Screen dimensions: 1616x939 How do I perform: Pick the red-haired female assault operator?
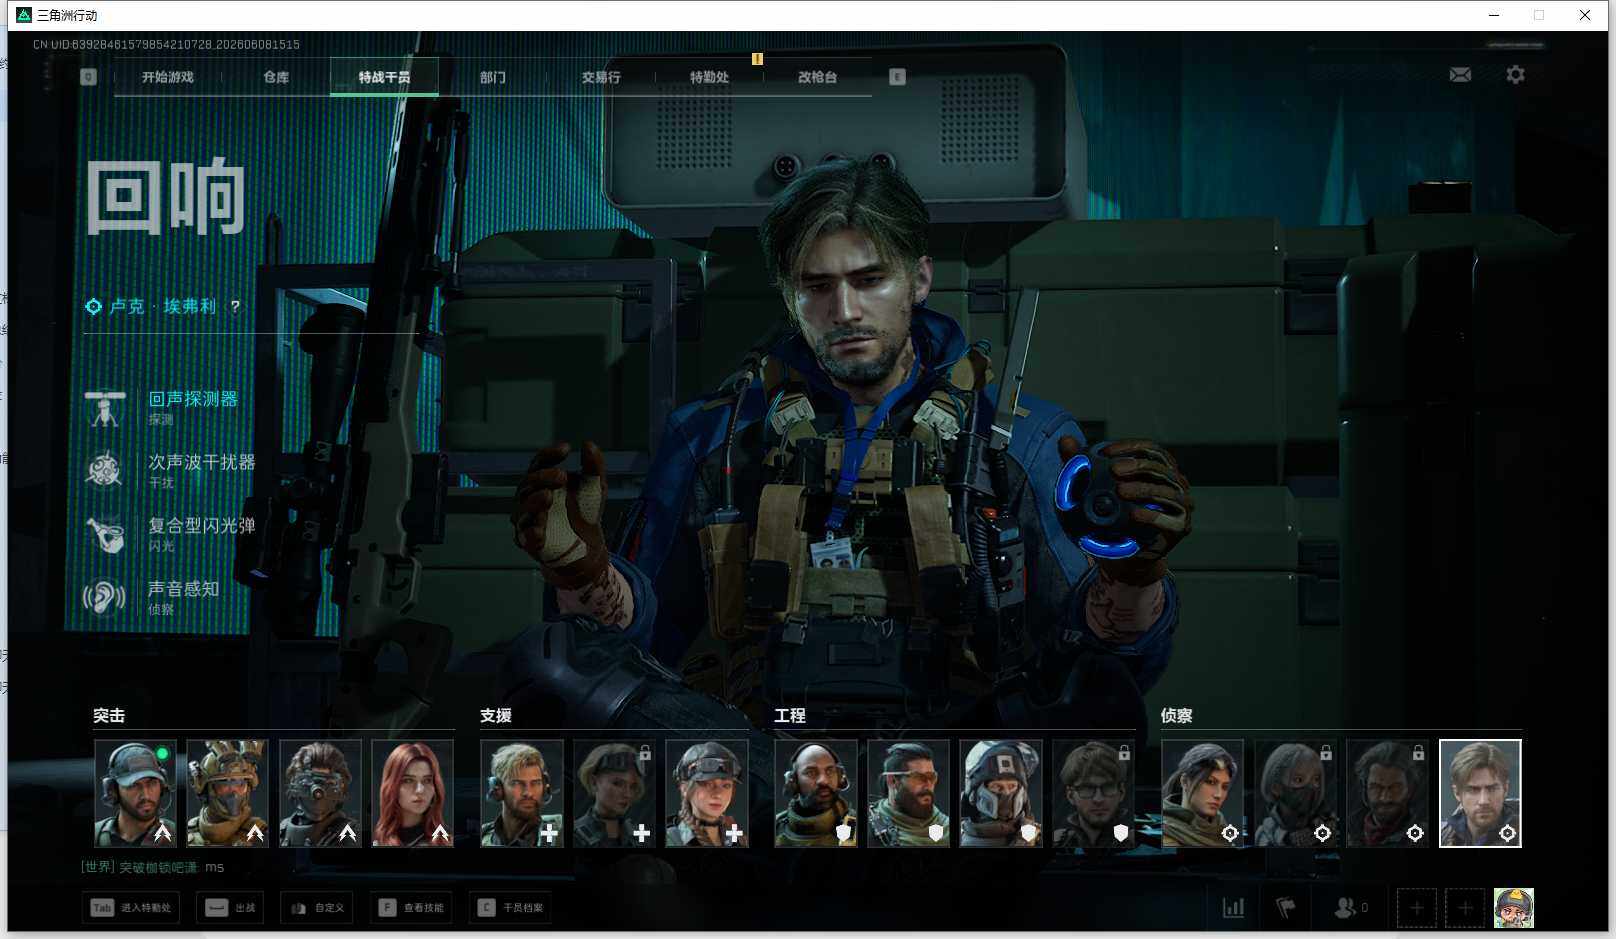coord(412,793)
